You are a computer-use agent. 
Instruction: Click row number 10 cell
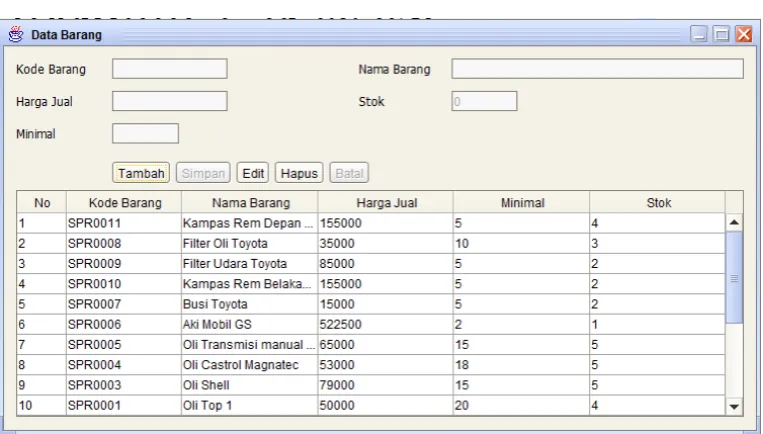pyautogui.click(x=42, y=405)
